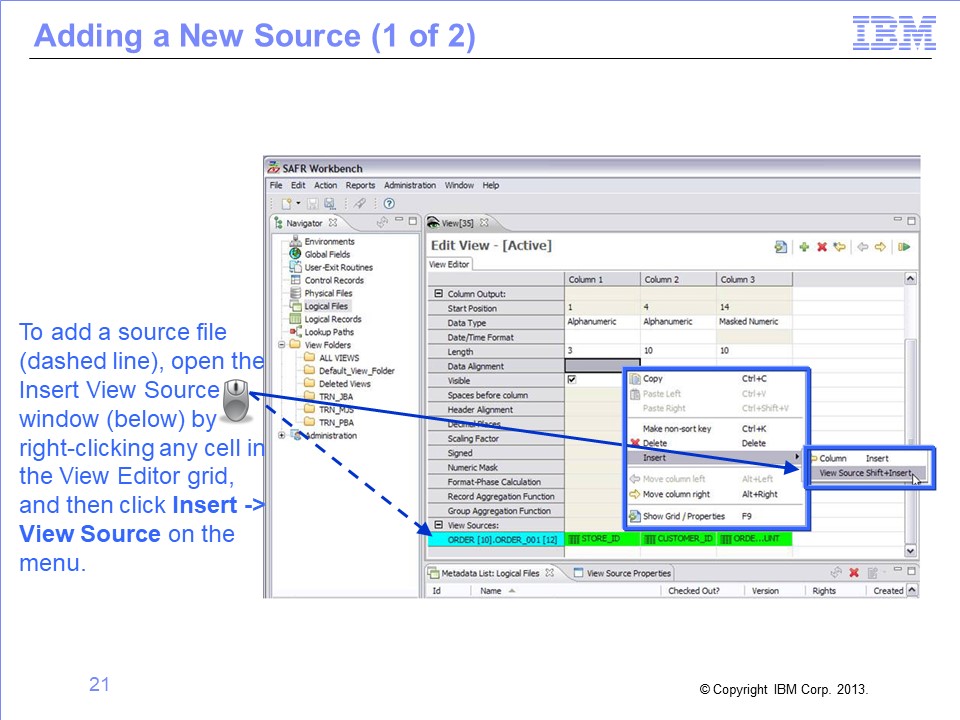960x720 pixels.
Task: Click the Logical Files icon in Navigator
Action: [295, 306]
